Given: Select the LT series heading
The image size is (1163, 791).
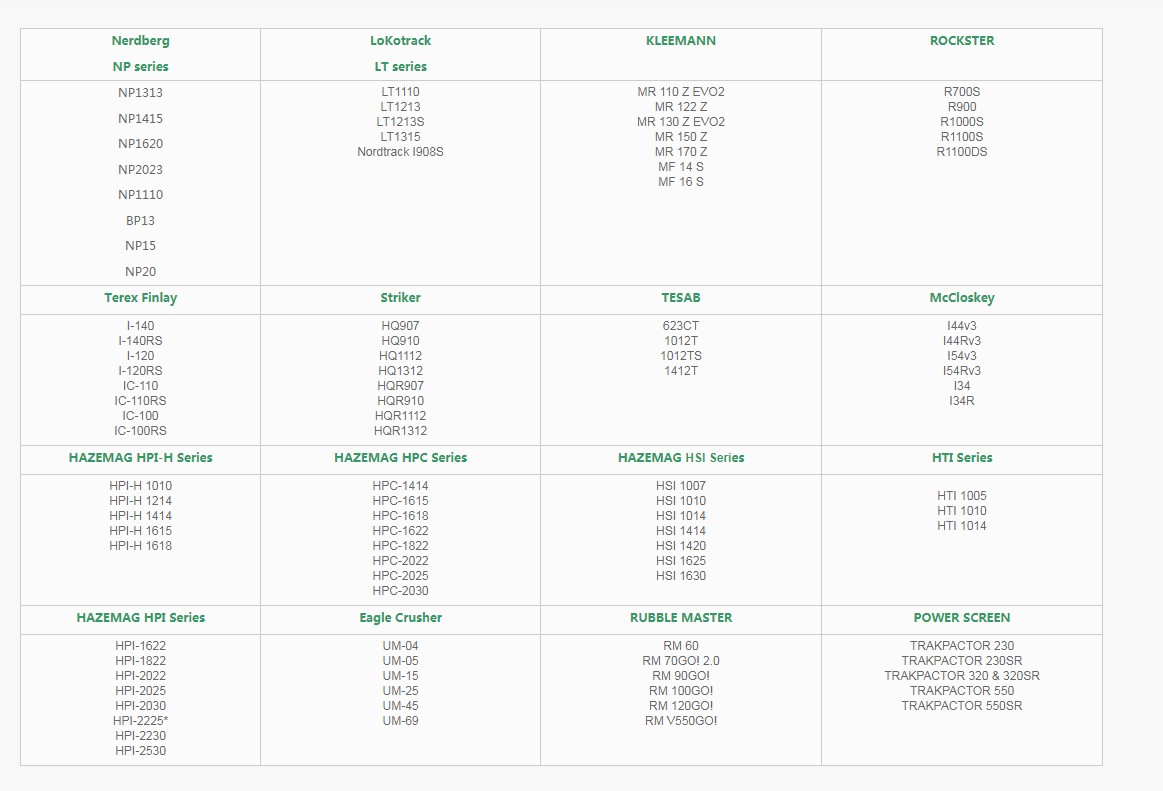Looking at the screenshot, I should point(401,67).
